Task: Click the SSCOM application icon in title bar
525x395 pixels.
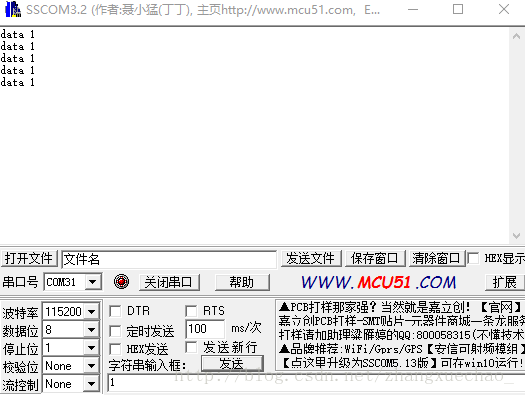Action: [x=13, y=9]
